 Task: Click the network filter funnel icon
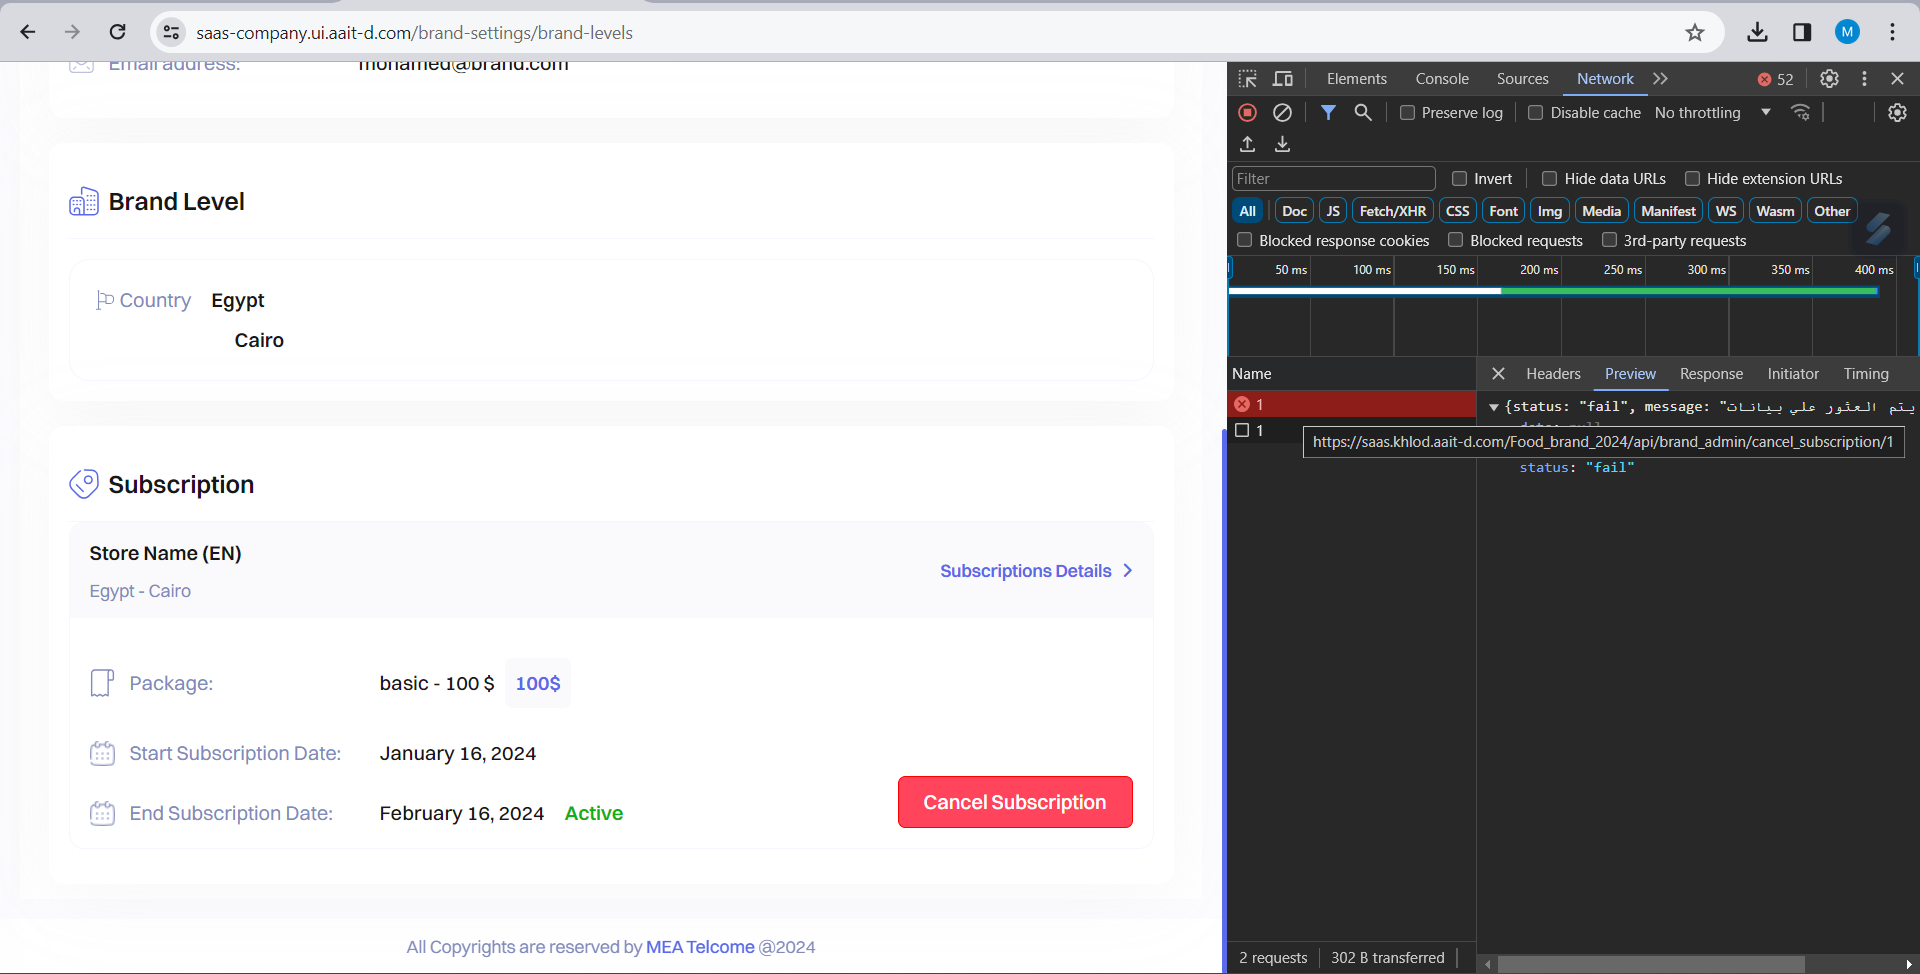click(1328, 113)
